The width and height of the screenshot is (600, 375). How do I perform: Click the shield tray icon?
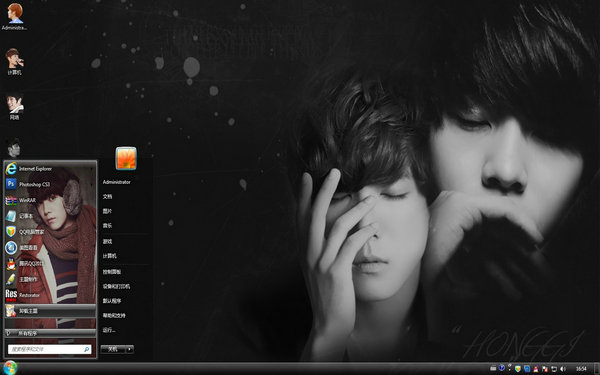[x=518, y=369]
